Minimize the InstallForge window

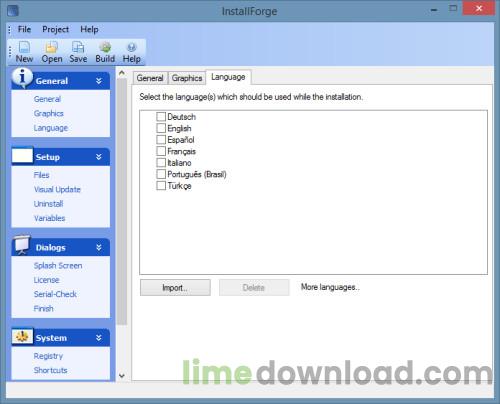click(434, 10)
